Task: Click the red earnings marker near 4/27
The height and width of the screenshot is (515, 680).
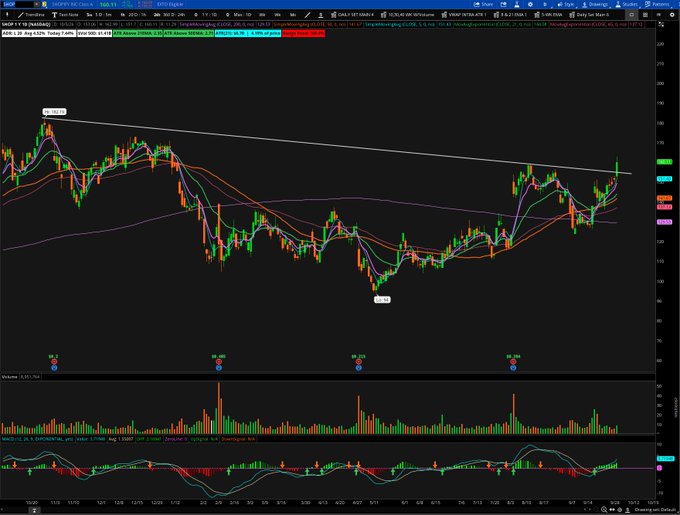Action: (359, 362)
